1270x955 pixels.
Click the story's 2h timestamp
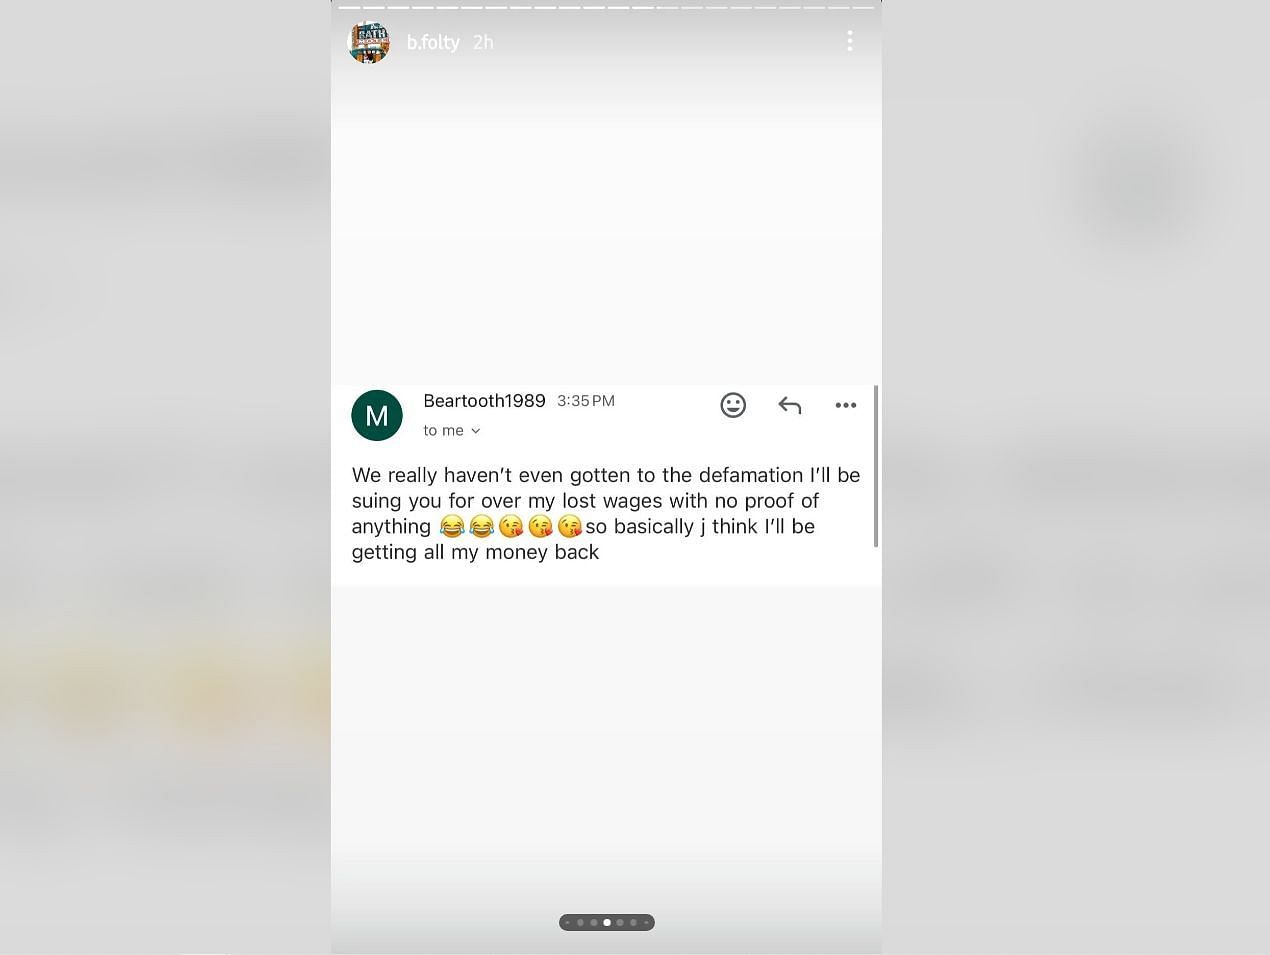[x=483, y=42]
